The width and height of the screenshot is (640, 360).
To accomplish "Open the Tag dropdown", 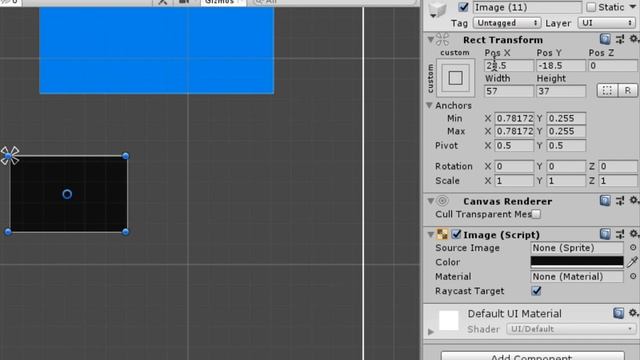I will point(507,23).
